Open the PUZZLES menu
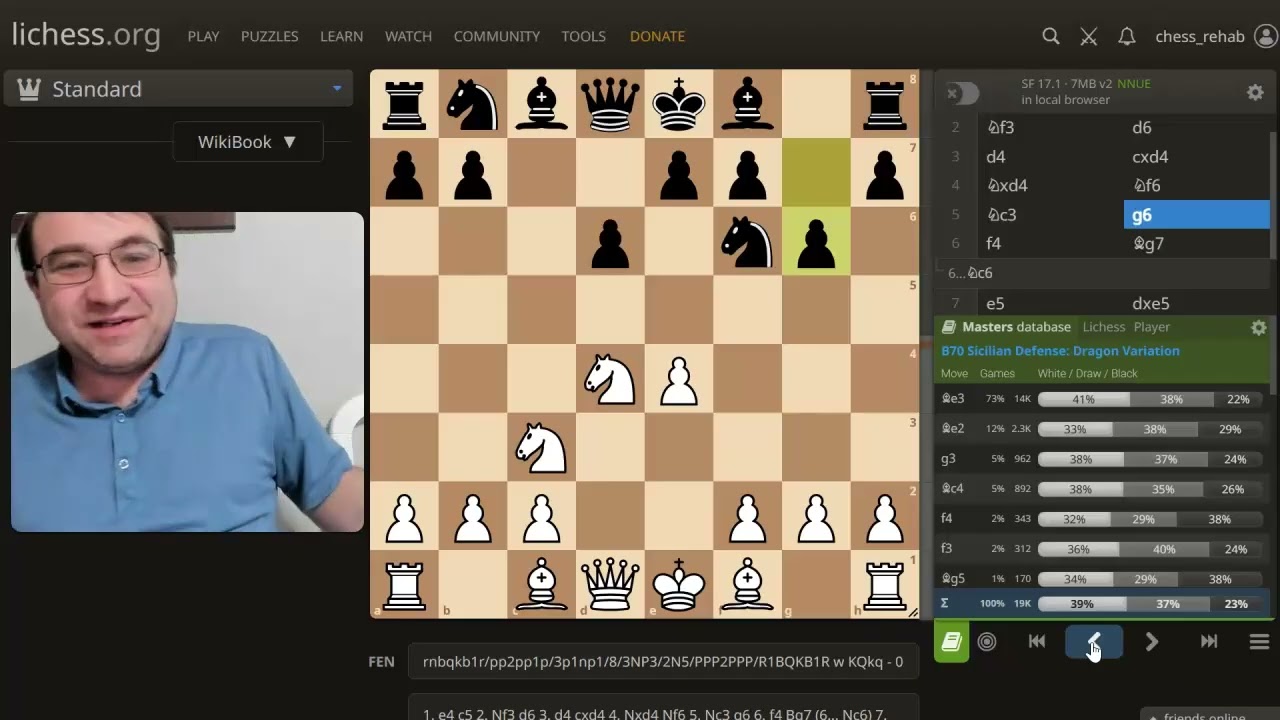 pyautogui.click(x=270, y=36)
